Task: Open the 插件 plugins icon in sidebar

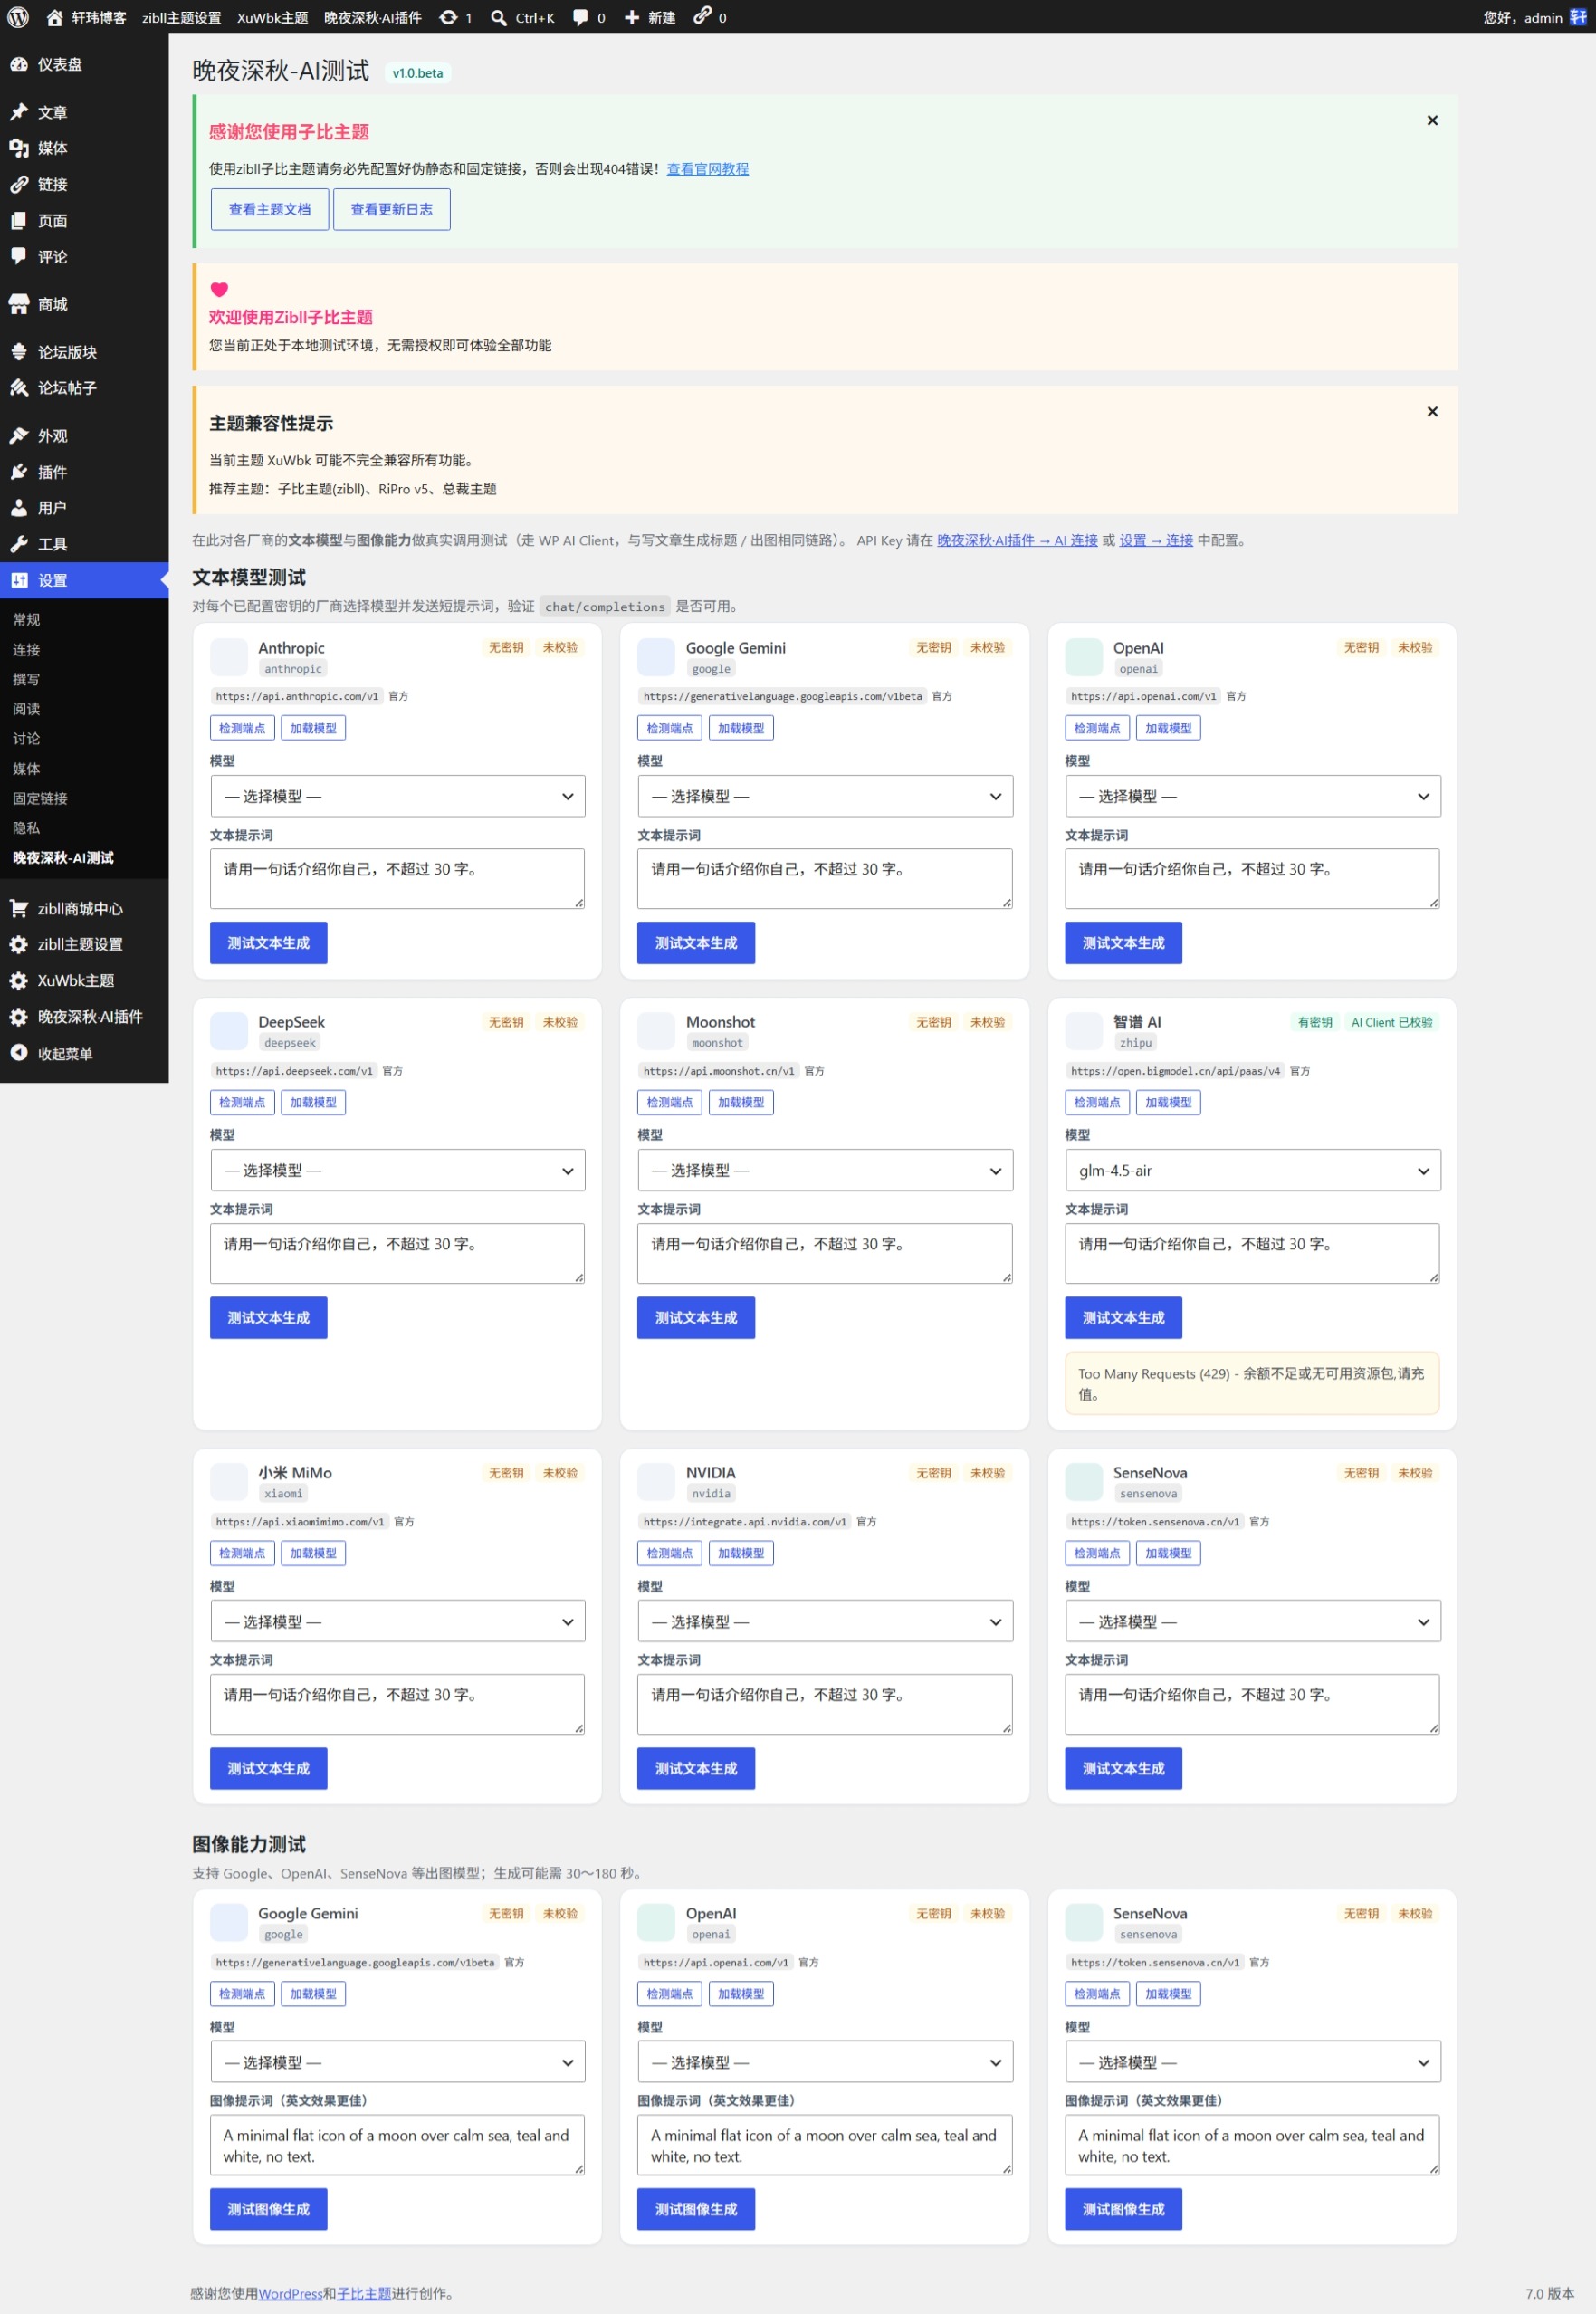Action: 19,472
